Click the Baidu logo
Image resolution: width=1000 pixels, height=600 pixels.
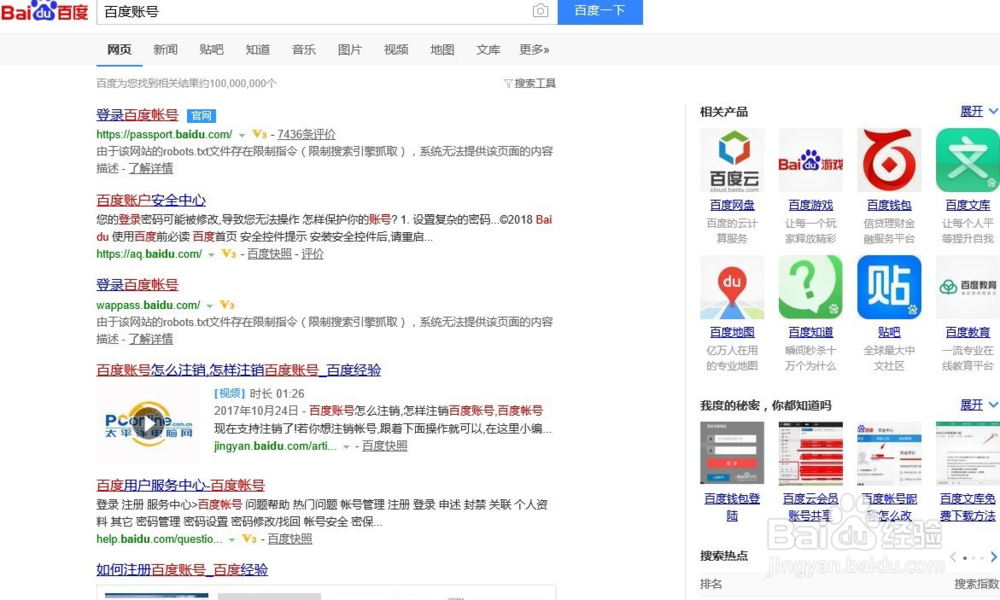click(44, 11)
